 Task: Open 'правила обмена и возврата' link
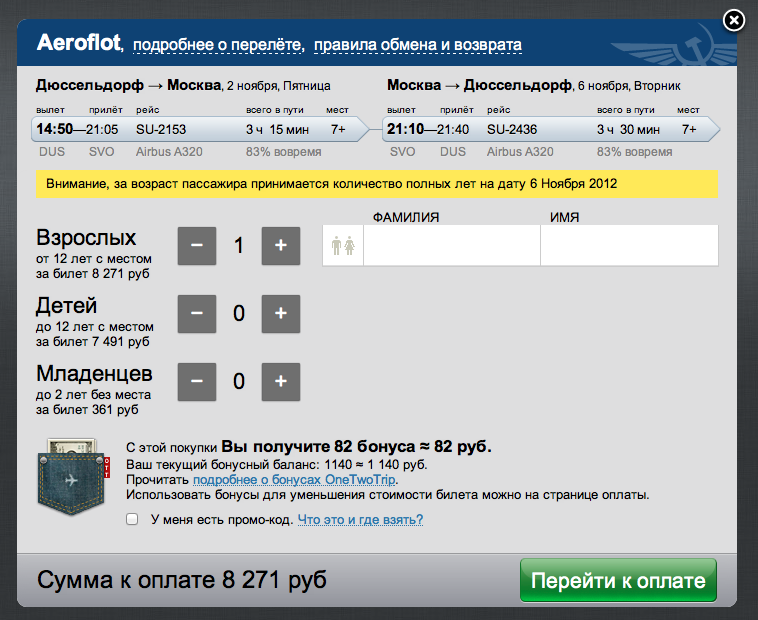click(x=418, y=45)
